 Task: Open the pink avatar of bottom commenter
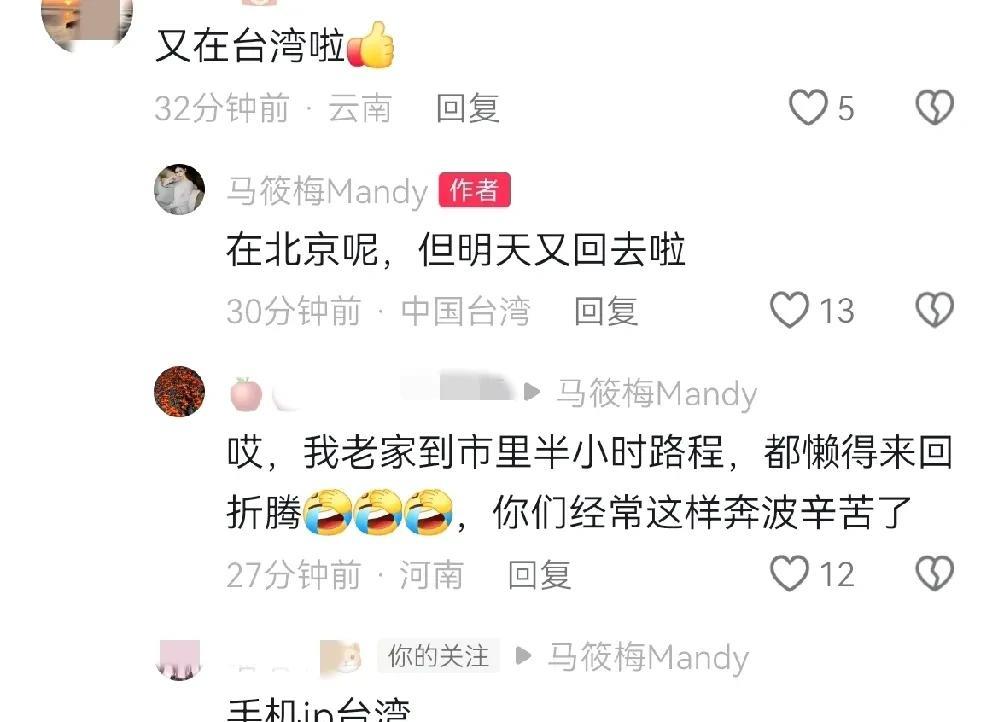[x=179, y=659]
